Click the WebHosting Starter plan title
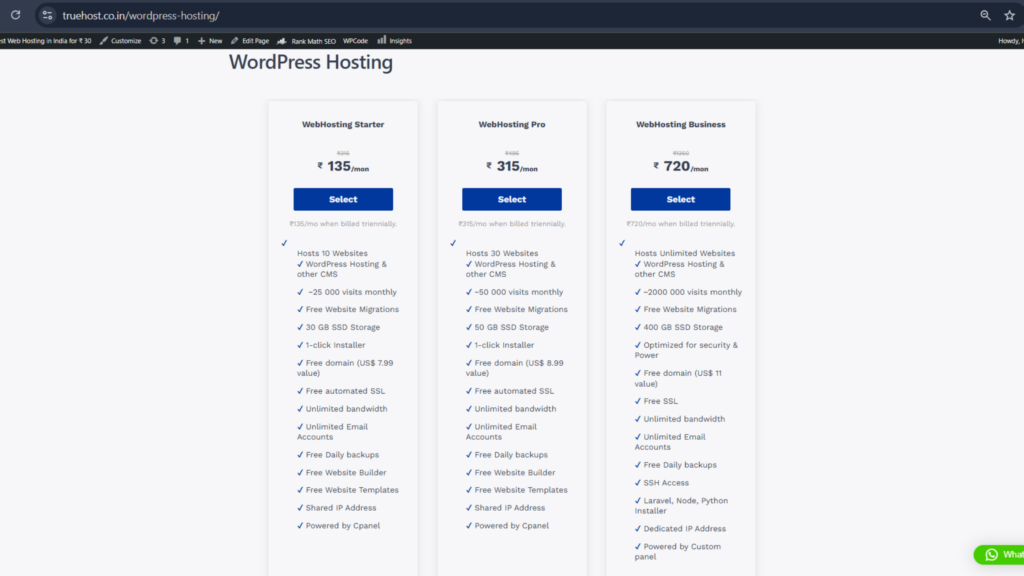1024x576 pixels. (x=343, y=124)
